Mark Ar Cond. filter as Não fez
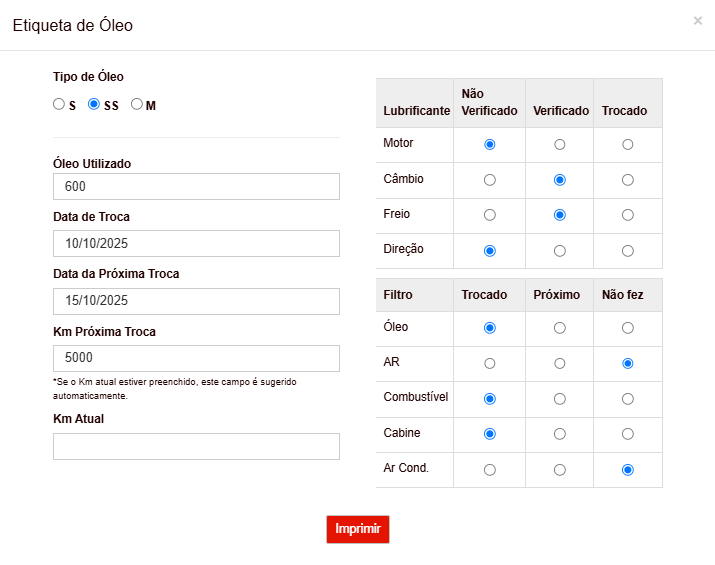The height and width of the screenshot is (565, 715). 627,470
